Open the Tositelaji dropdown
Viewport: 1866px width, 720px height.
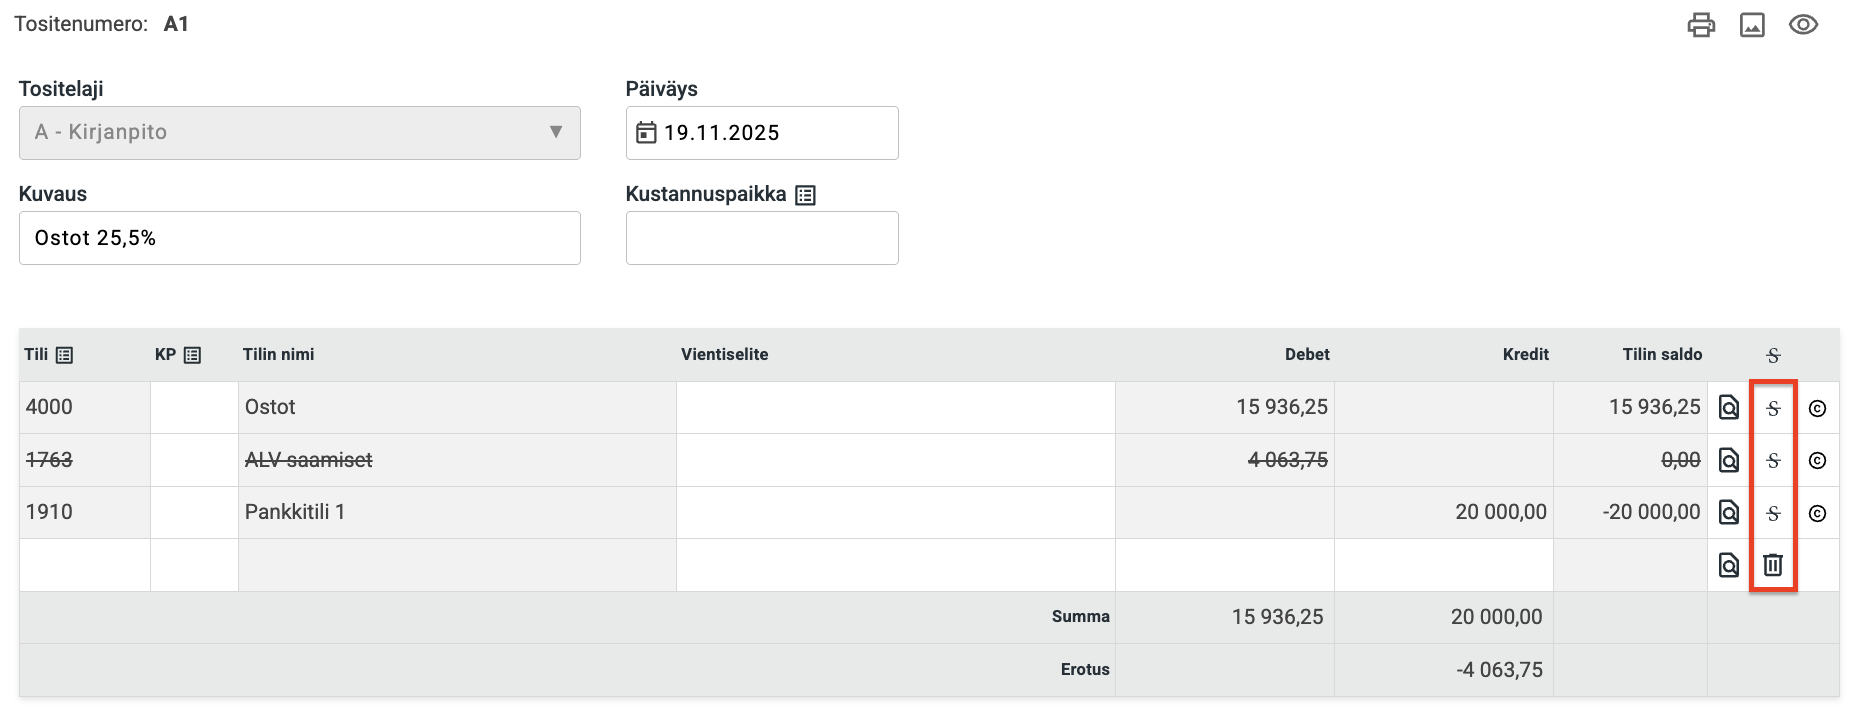tap(299, 133)
